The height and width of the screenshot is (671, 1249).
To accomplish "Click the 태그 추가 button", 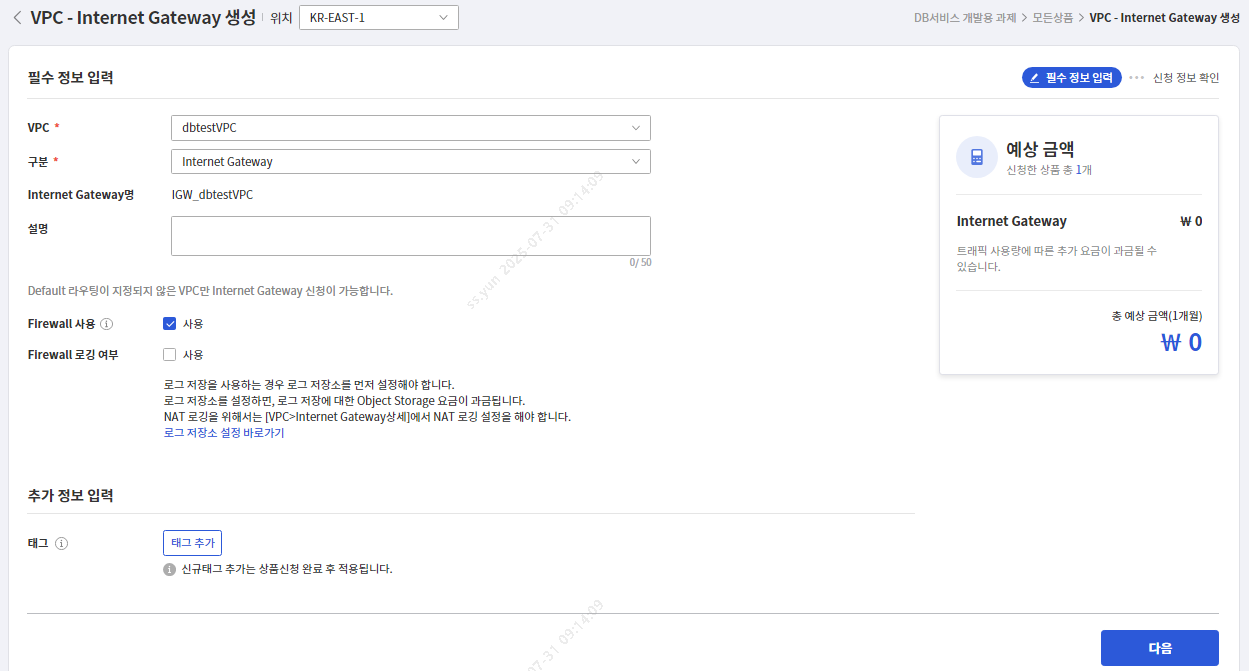I will click(x=192, y=543).
